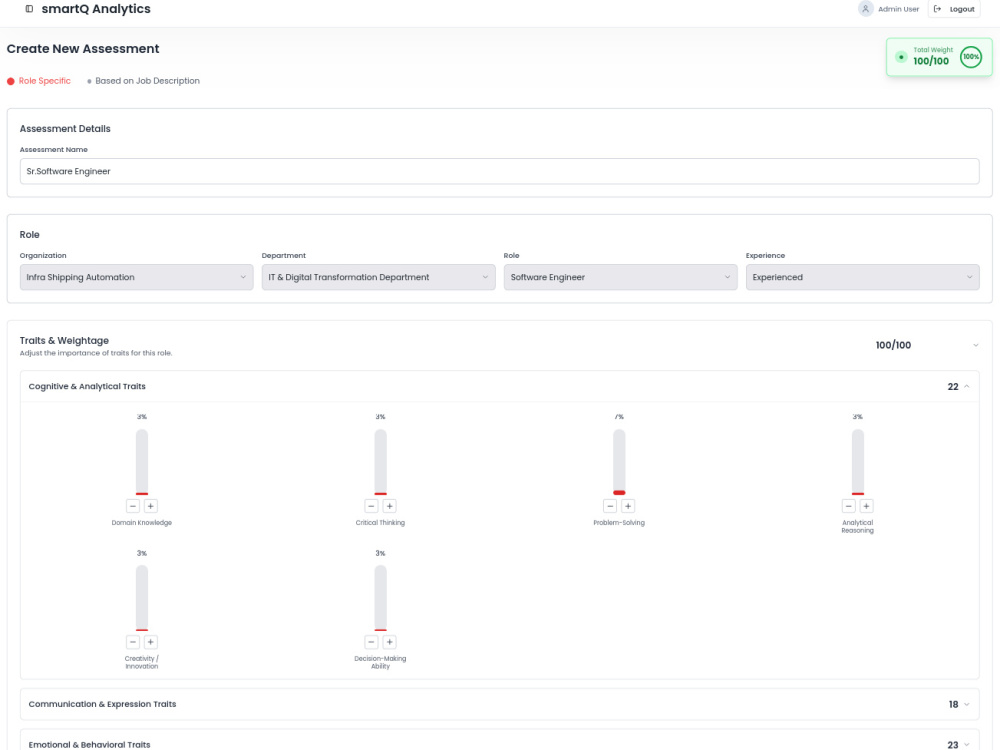
Task: Expand the Communication & Expression Traits section
Action: [499, 704]
